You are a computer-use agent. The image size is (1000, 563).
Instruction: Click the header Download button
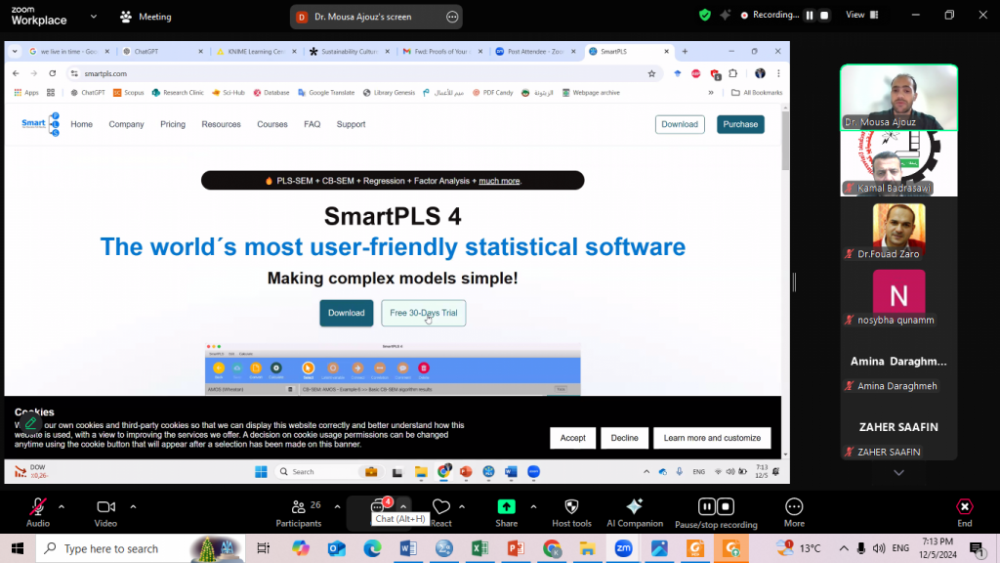pyautogui.click(x=679, y=124)
